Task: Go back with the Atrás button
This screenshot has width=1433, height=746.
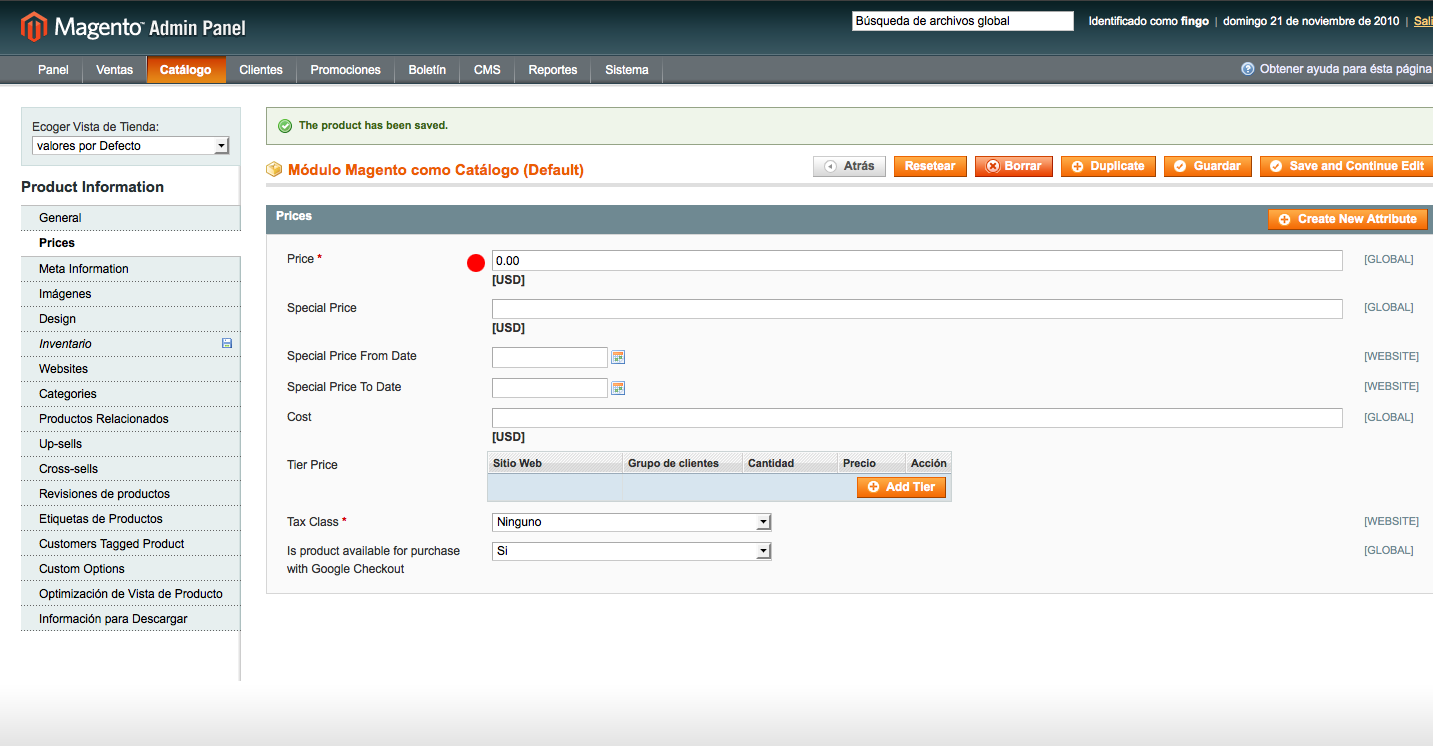Action: click(849, 166)
